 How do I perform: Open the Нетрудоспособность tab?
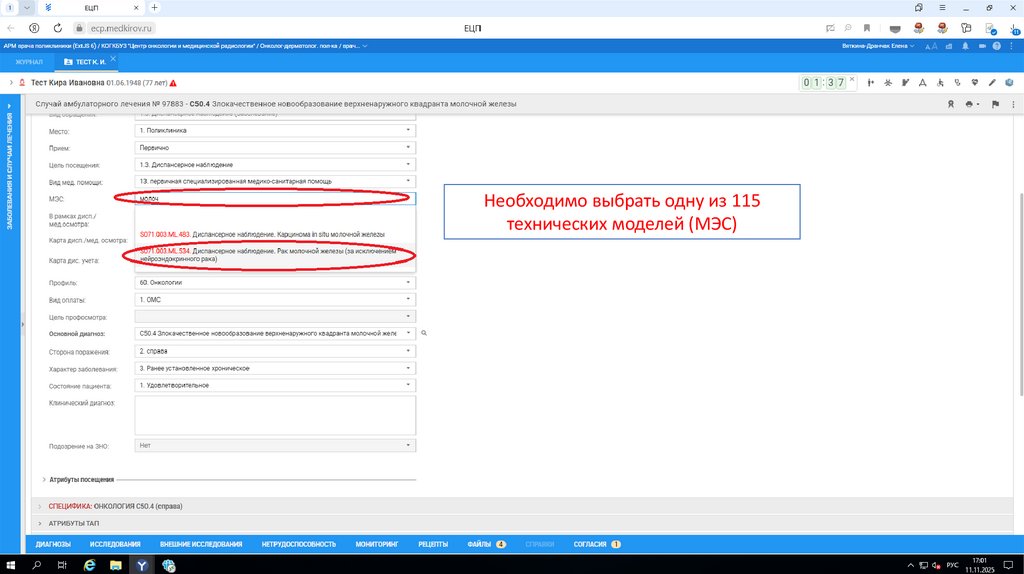(298, 544)
